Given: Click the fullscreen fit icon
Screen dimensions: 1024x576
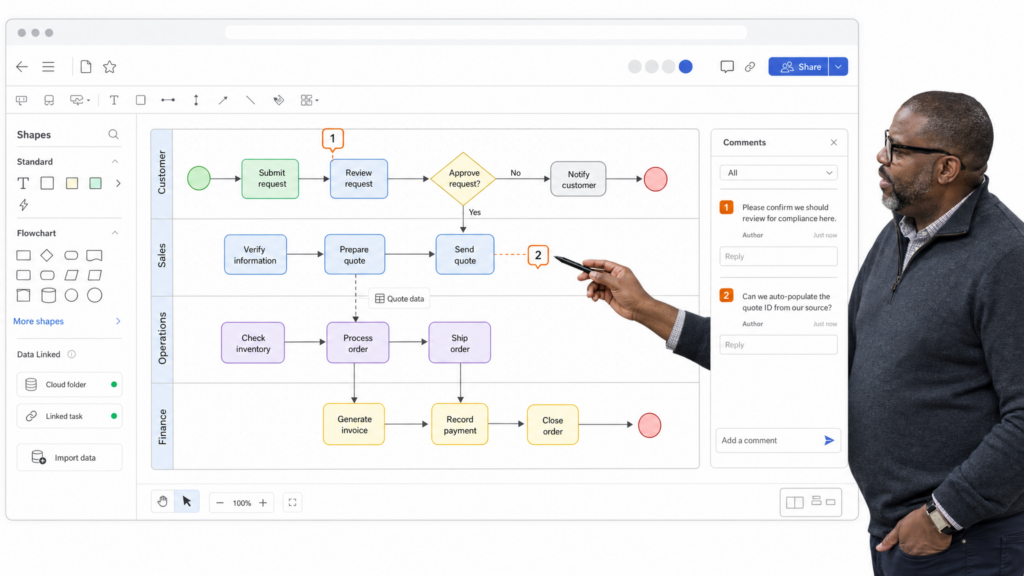Looking at the screenshot, I should pyautogui.click(x=293, y=503).
